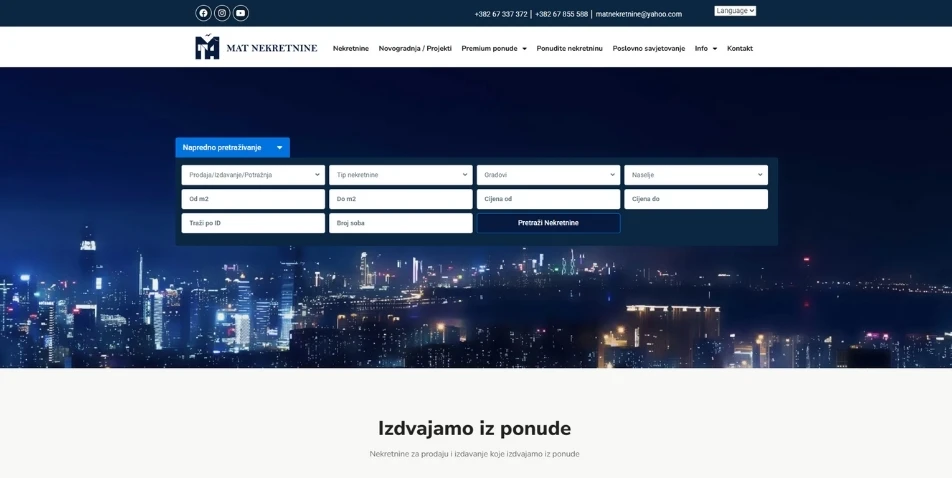Open the Language selector dropdown
The height and width of the screenshot is (478, 952).
pyautogui.click(x=735, y=11)
